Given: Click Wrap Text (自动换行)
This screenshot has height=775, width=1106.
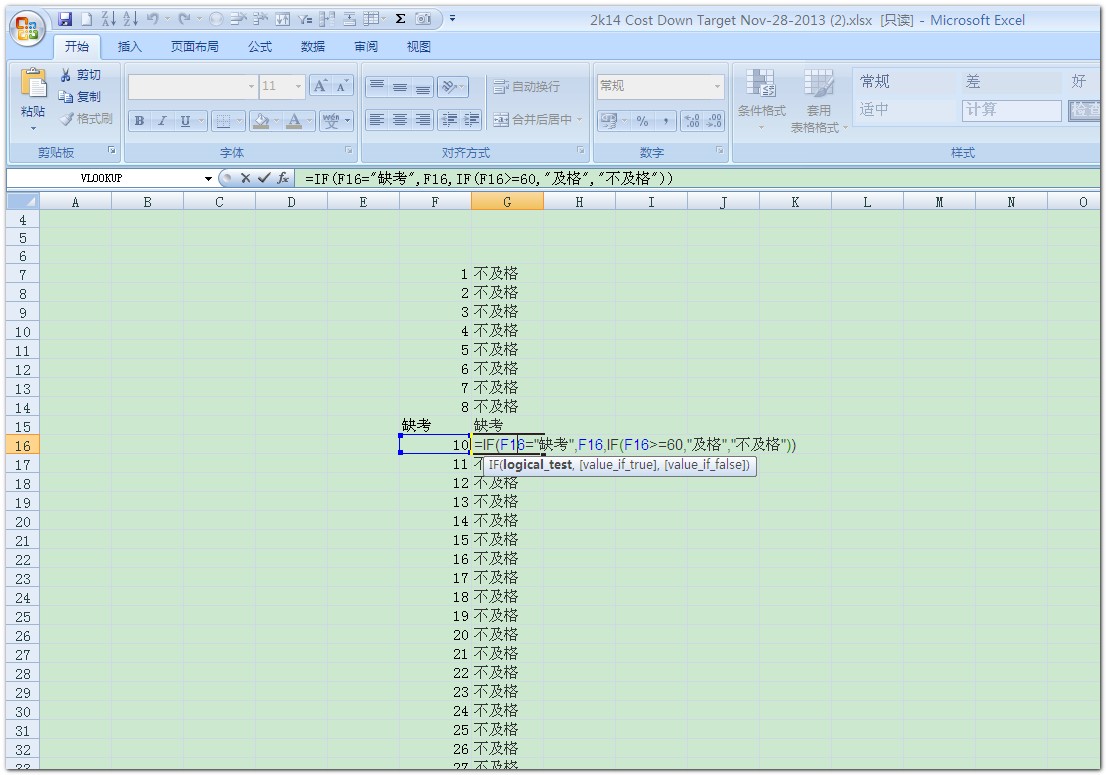Looking at the screenshot, I should tap(526, 86).
